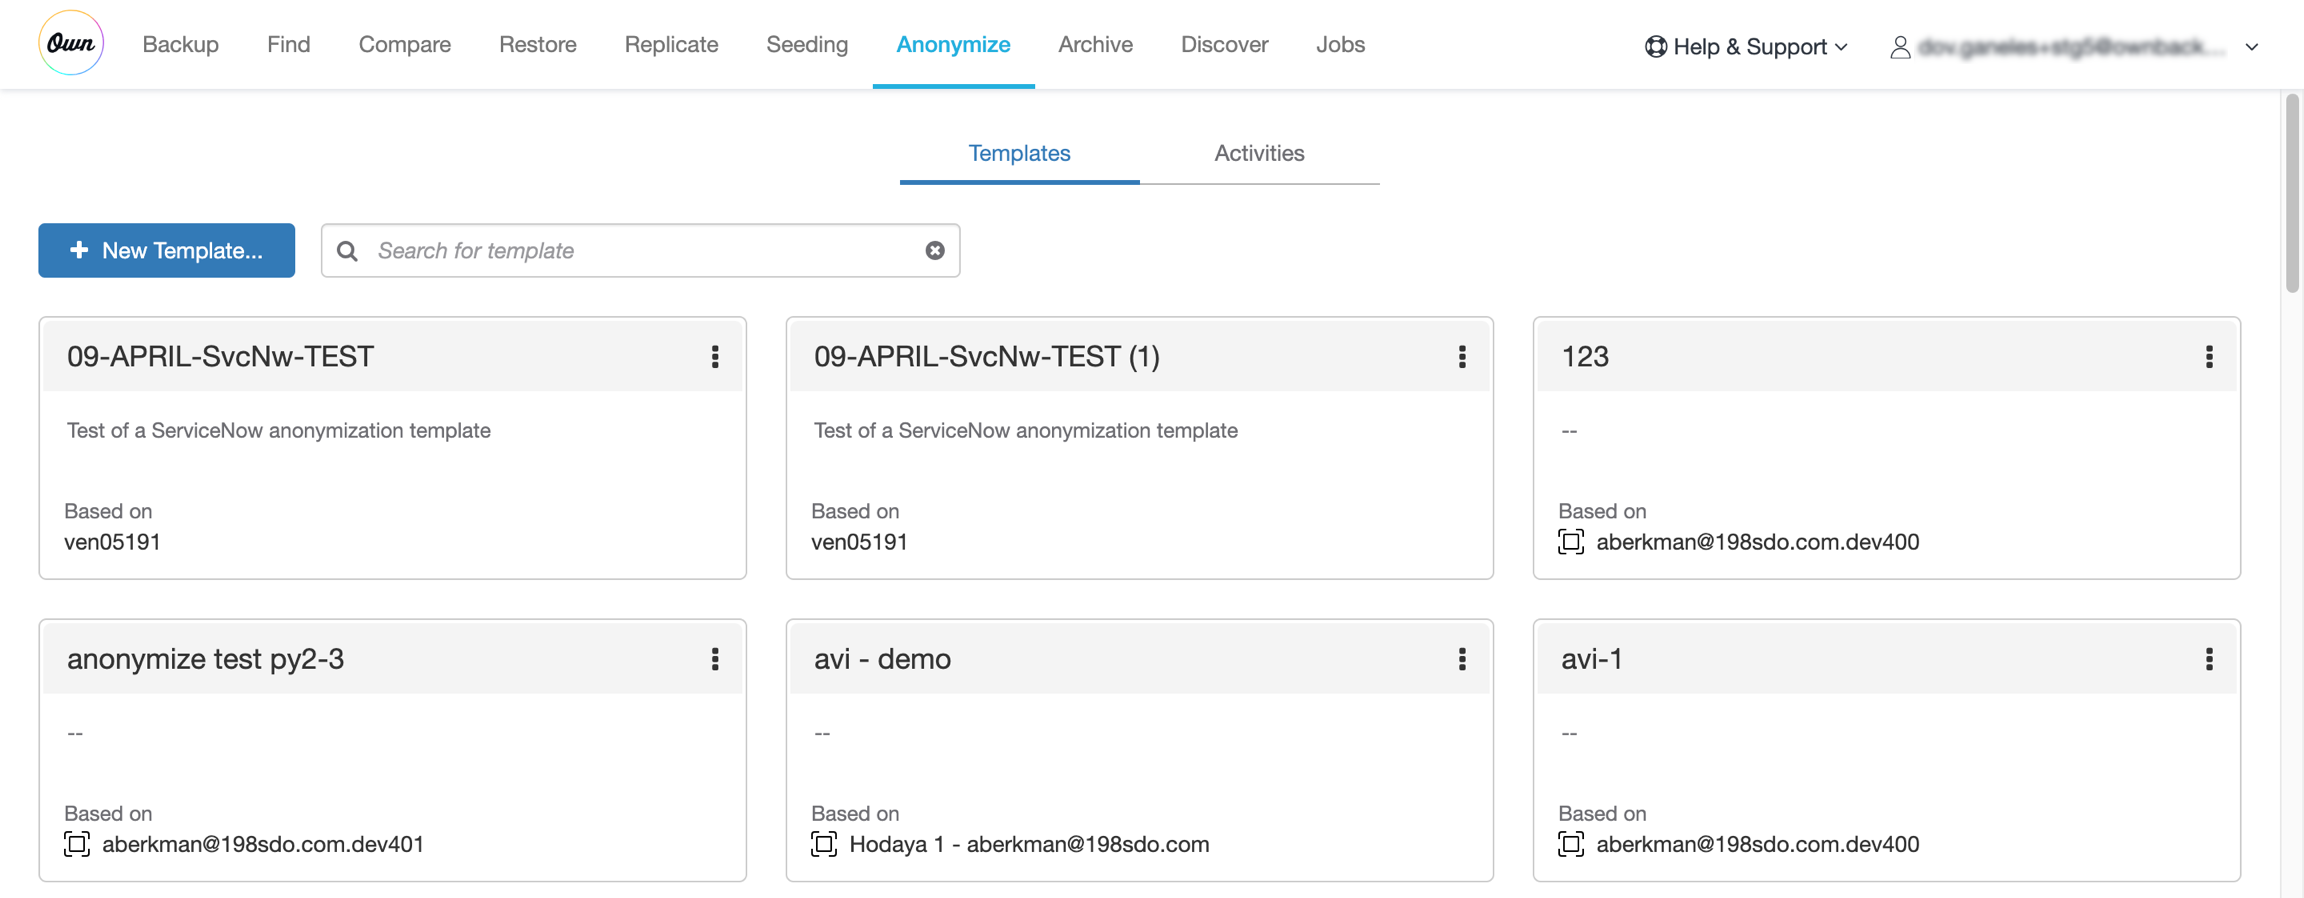Screen dimensions: 2304x898
Task: Open kebab menu for 09-APRIL-SvcNw-TEST card
Action: click(x=715, y=357)
